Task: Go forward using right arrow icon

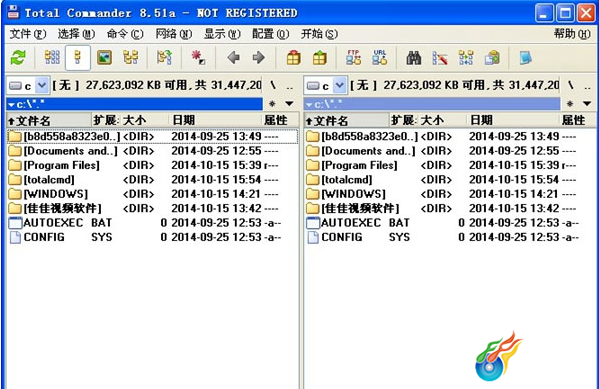Action: tap(259, 58)
